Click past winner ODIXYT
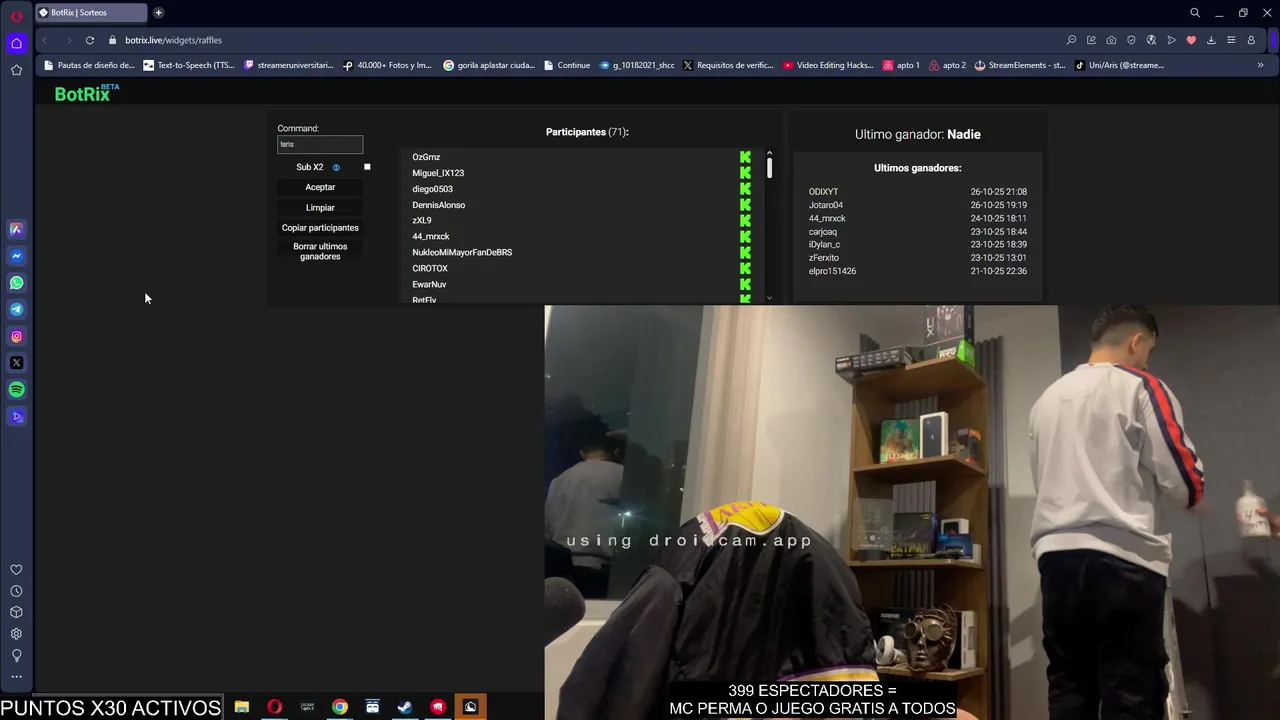This screenshot has height=720, width=1280. point(823,192)
